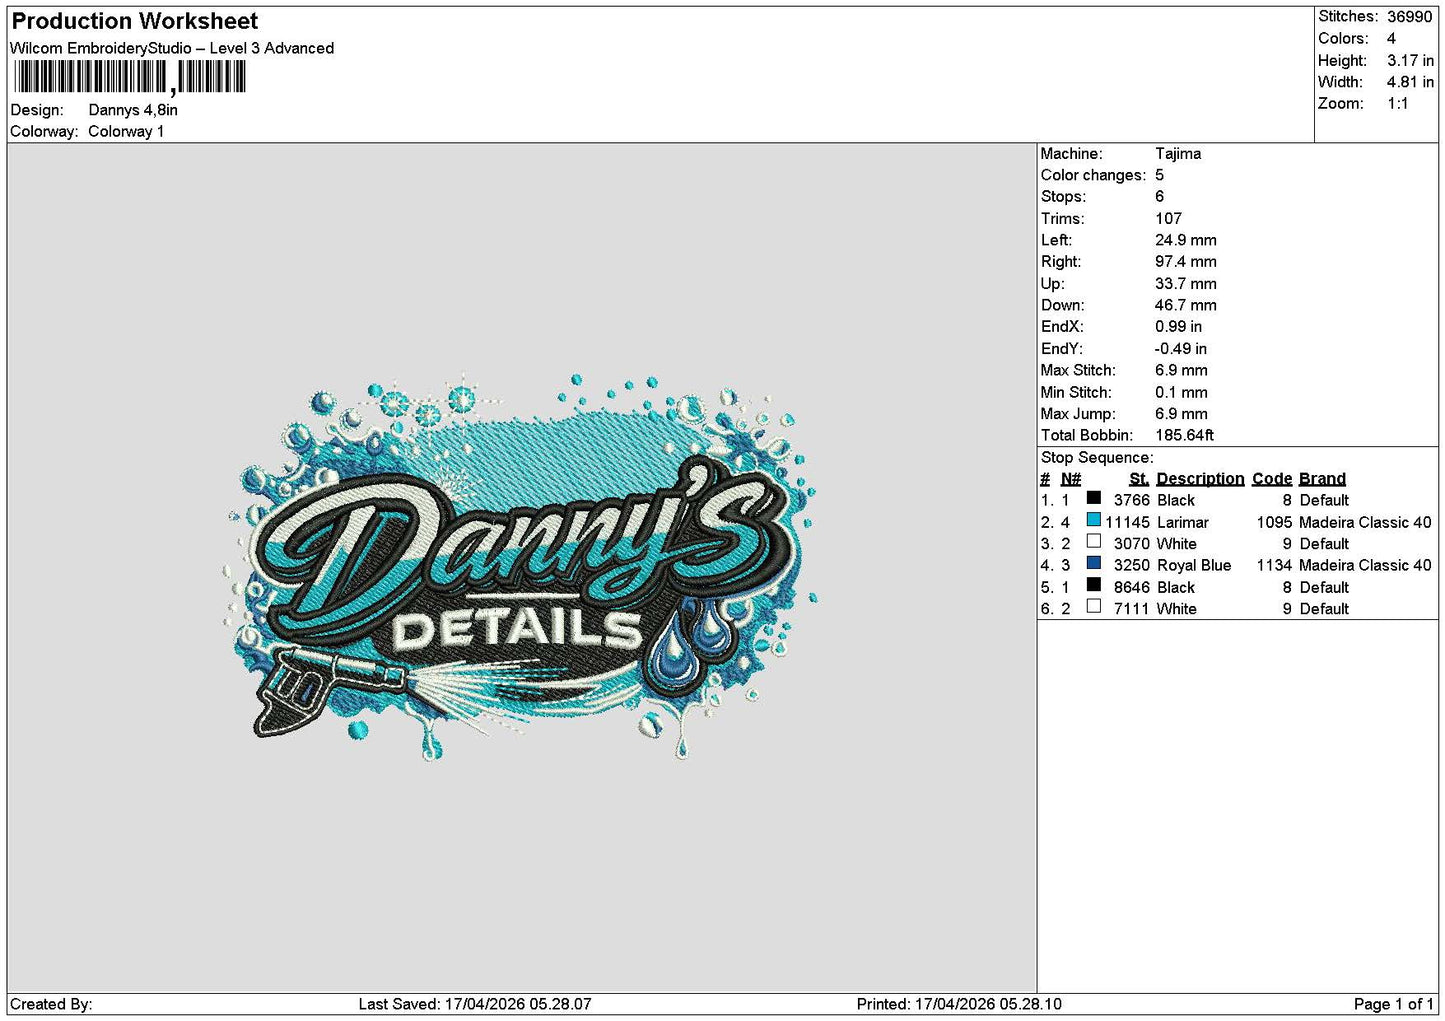The width and height of the screenshot is (1445, 1021).
Task: Click stitch count "3070" in stop row 3
Action: [1132, 544]
